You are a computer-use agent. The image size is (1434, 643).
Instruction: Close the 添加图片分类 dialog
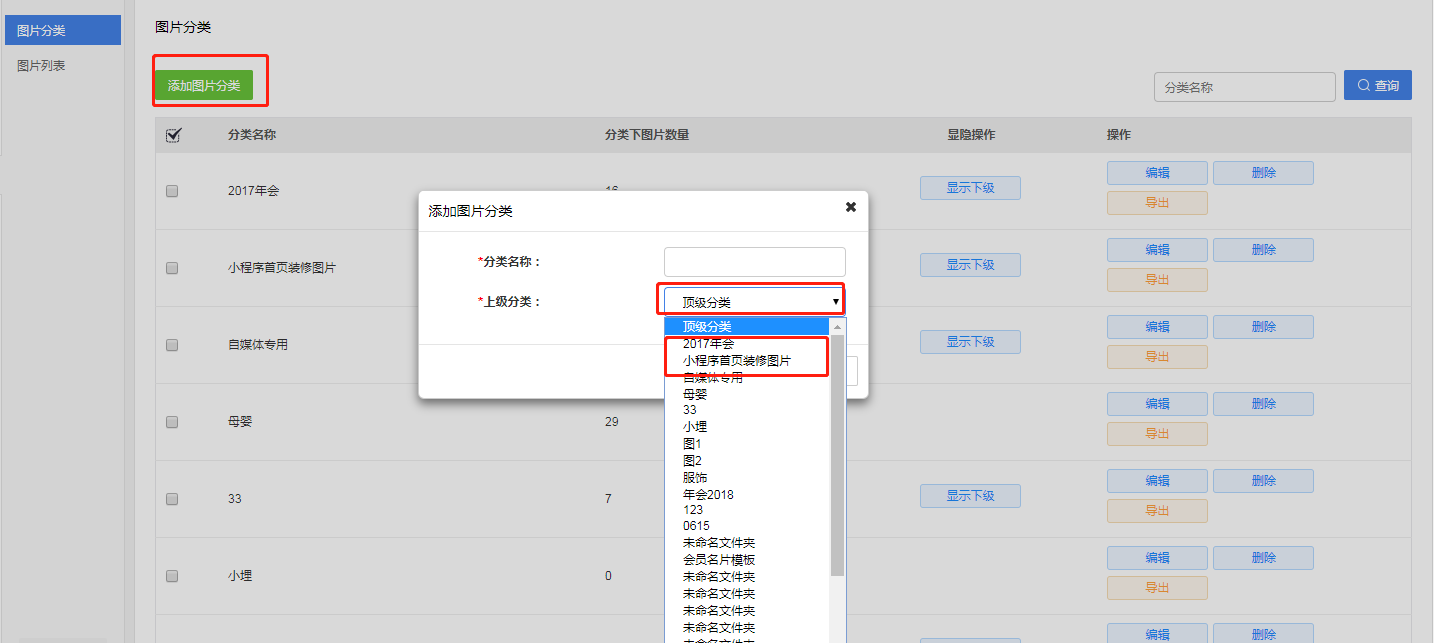[x=851, y=207]
